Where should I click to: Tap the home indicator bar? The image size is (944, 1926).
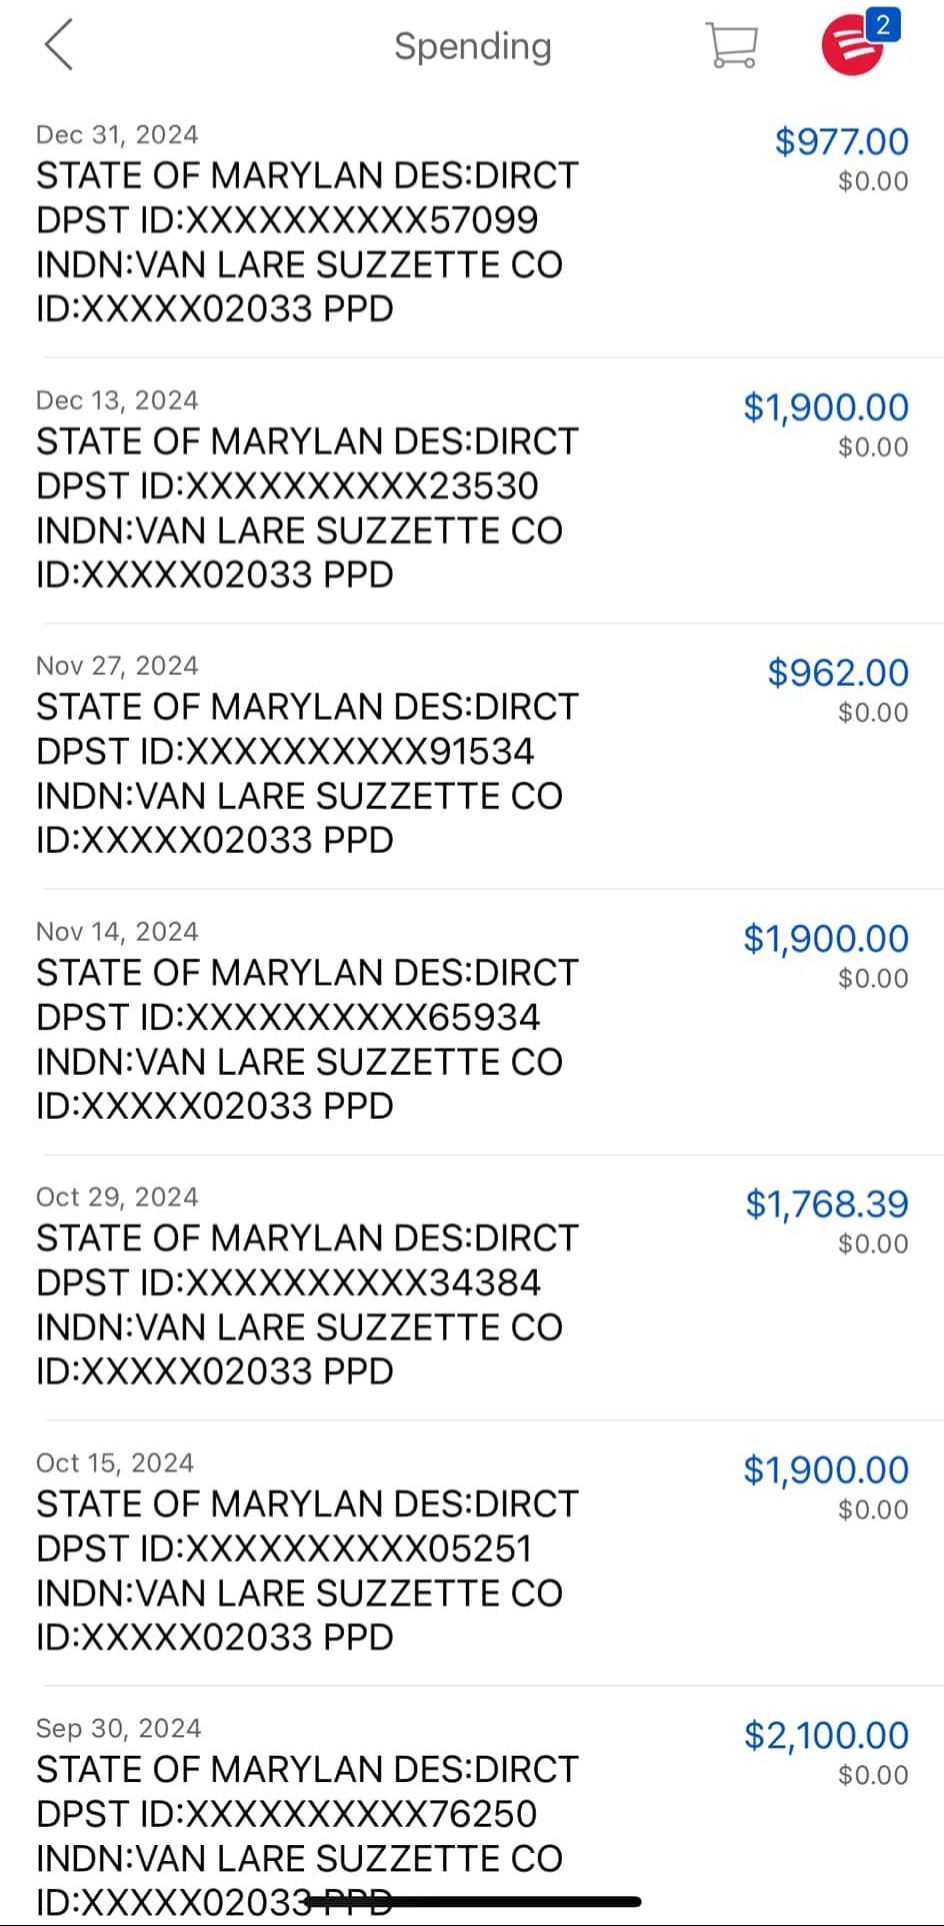[x=472, y=1902]
